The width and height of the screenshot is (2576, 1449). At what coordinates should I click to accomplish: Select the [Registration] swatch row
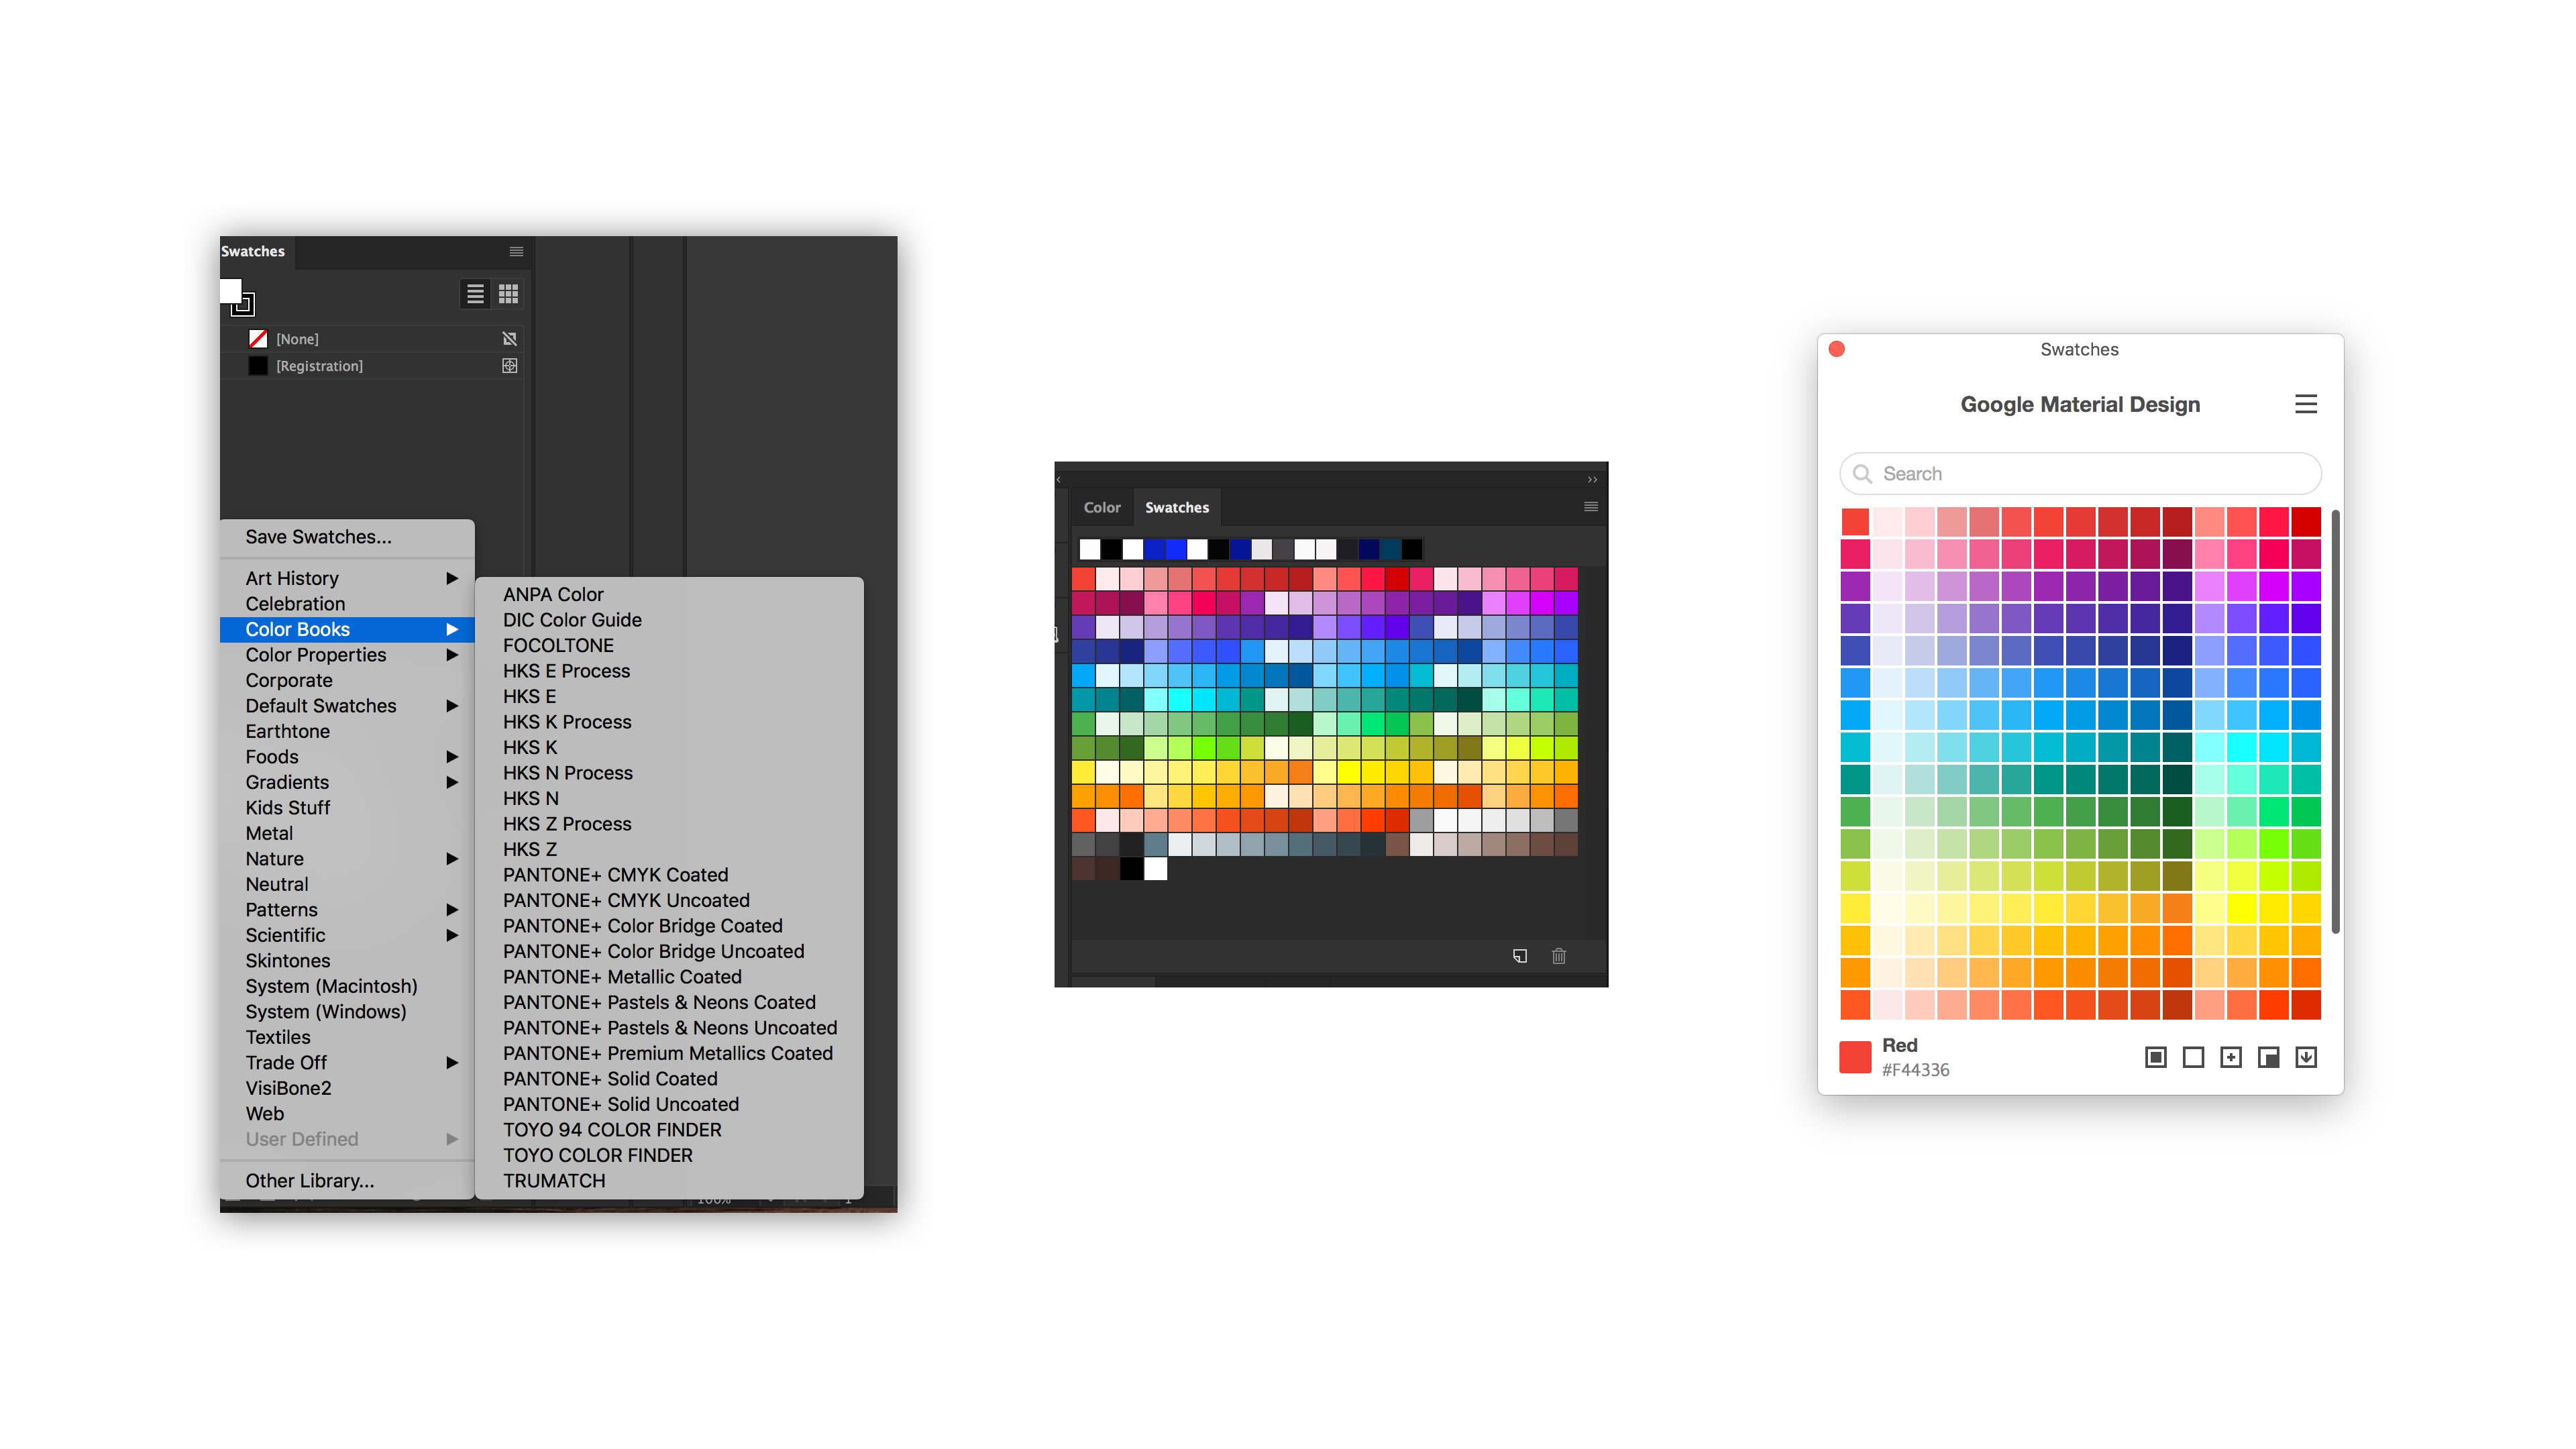coord(372,366)
